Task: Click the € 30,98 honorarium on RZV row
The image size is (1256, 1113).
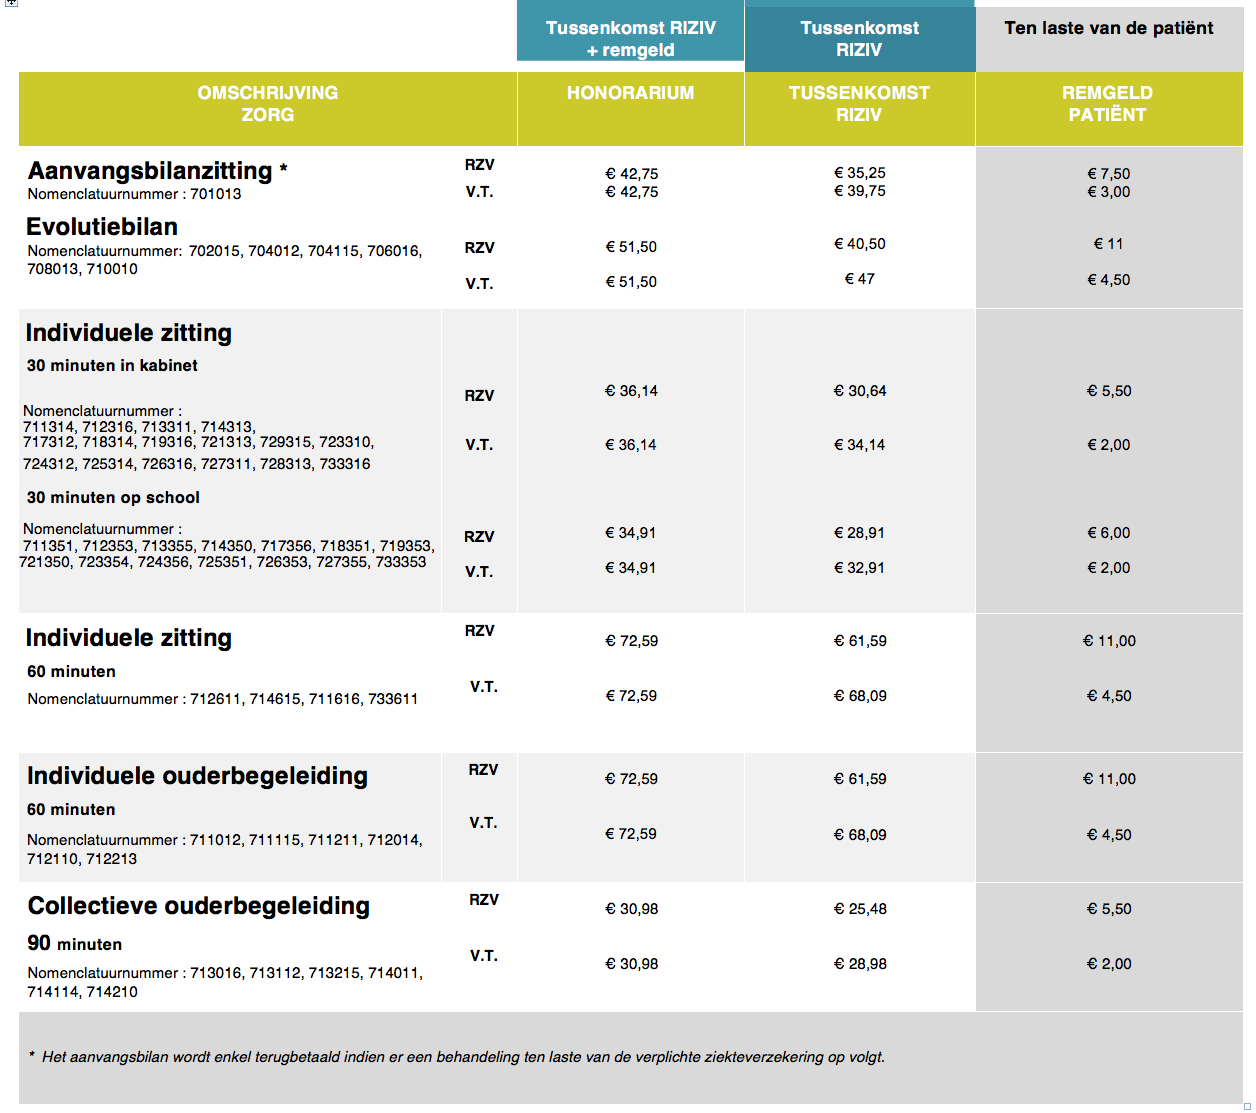Action: tap(631, 909)
